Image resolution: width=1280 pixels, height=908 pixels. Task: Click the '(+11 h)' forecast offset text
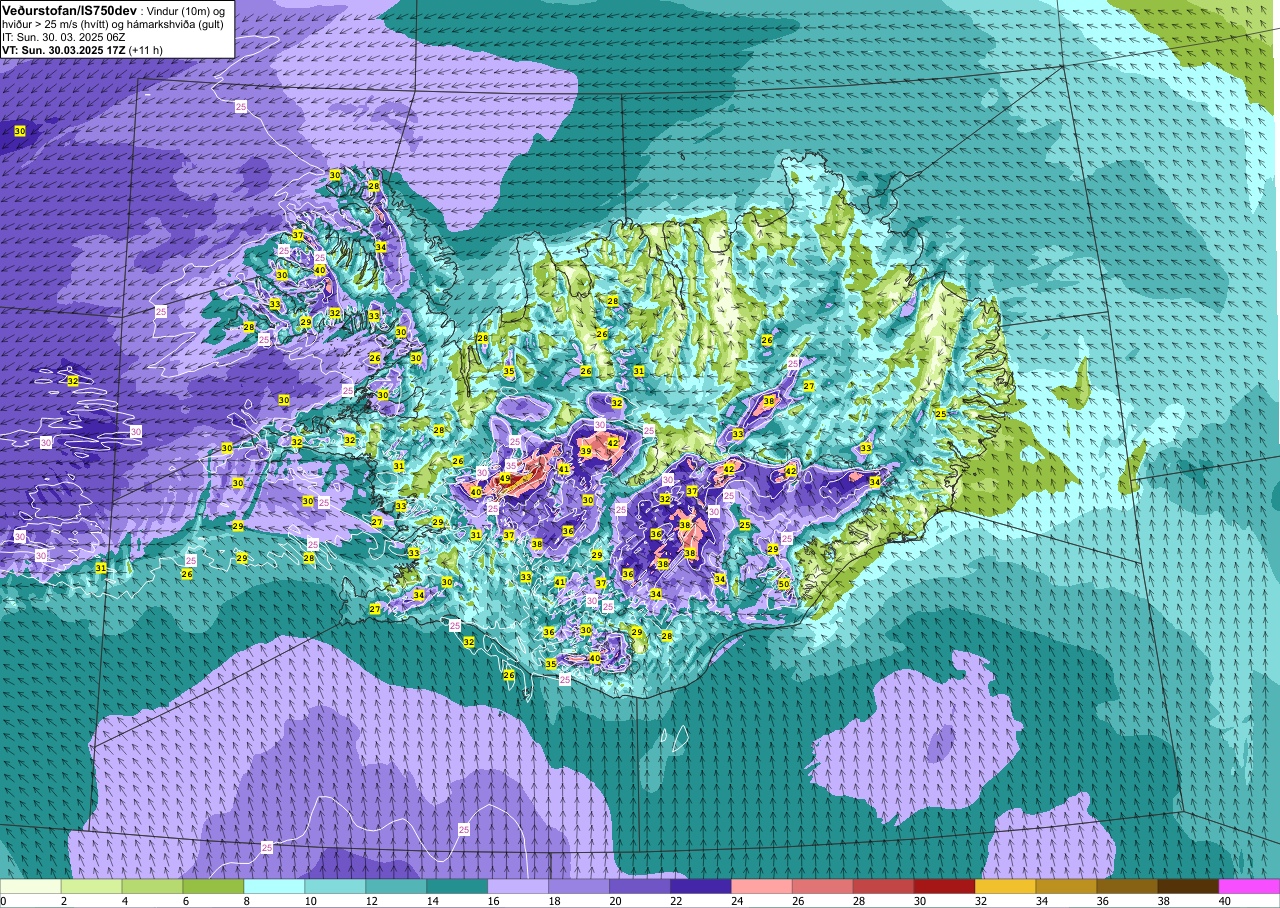146,49
